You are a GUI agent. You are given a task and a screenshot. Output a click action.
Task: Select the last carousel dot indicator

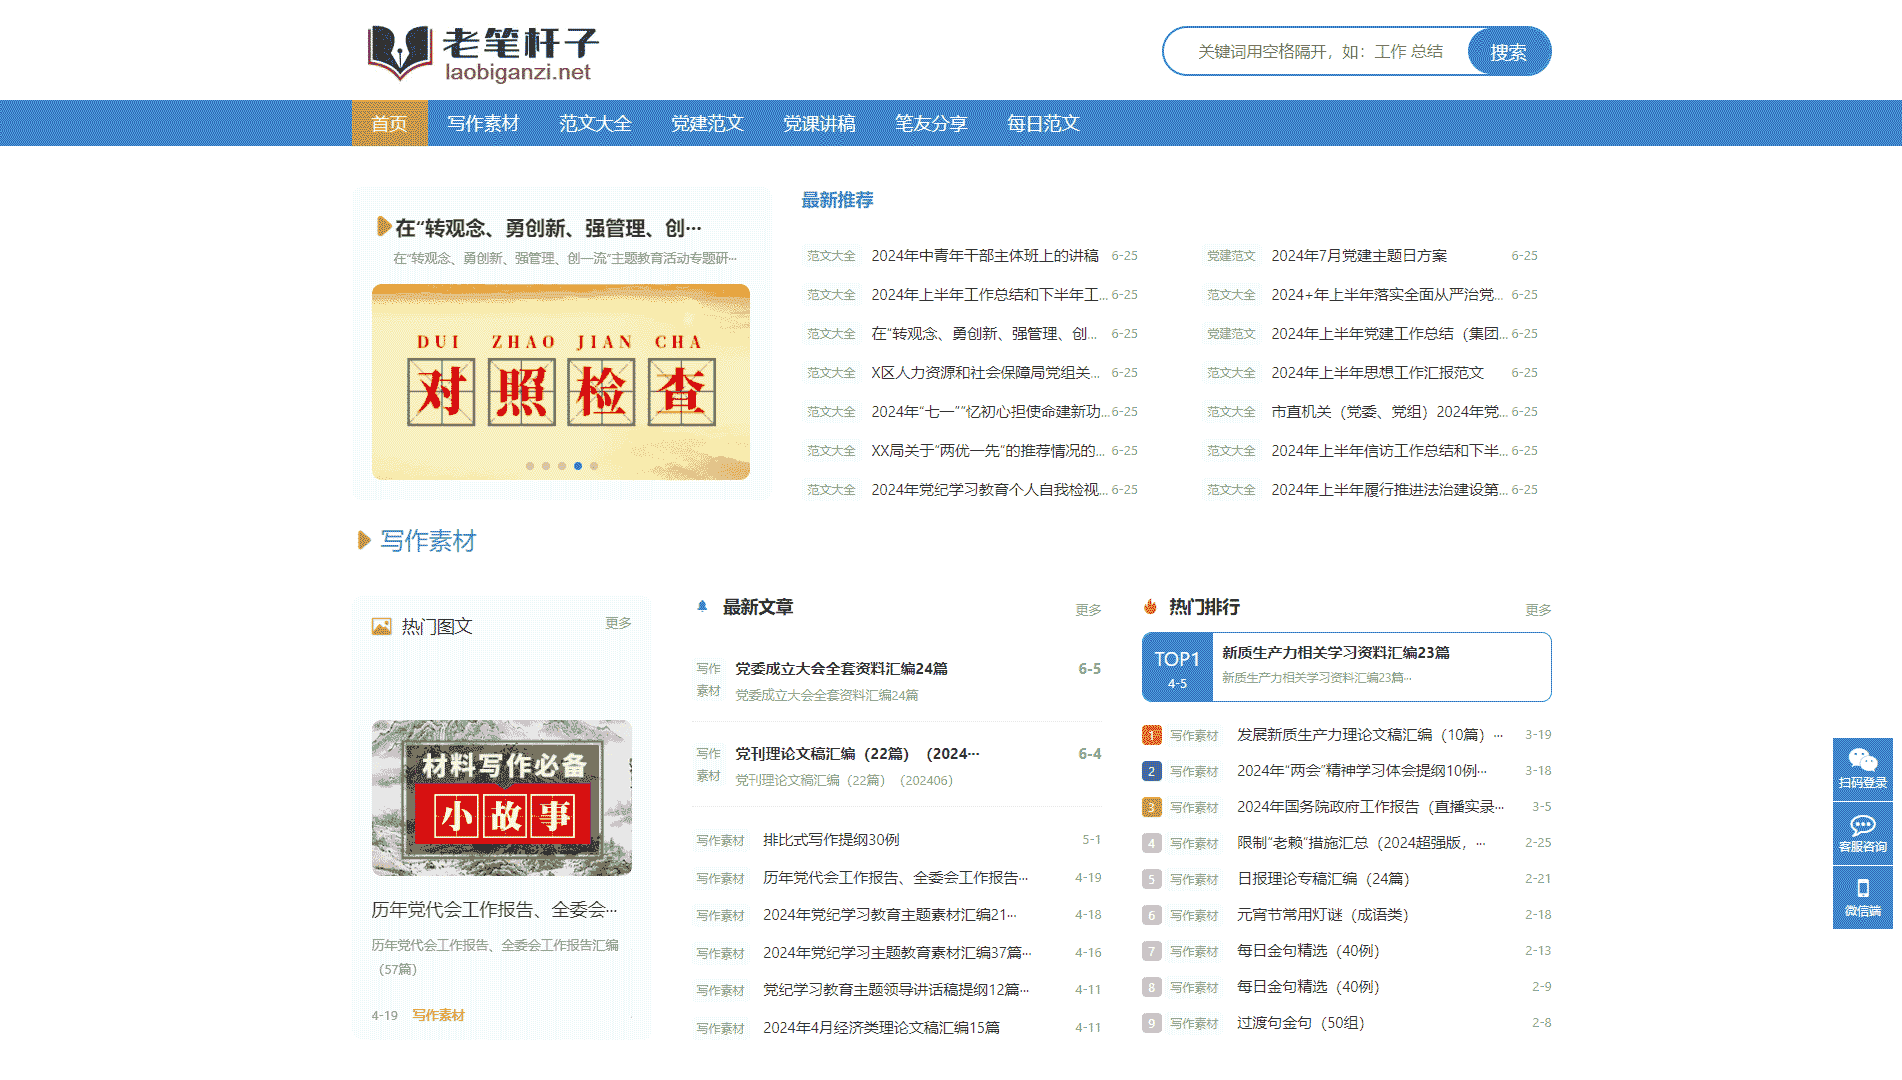pos(594,466)
